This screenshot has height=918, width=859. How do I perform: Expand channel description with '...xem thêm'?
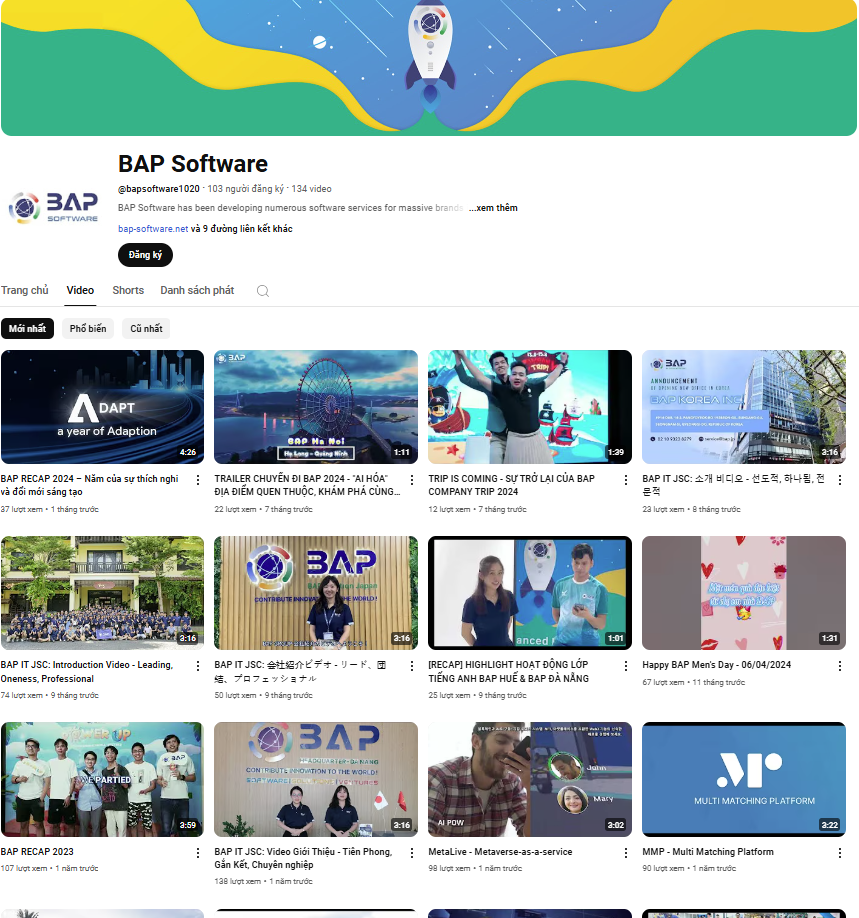[x=493, y=208]
